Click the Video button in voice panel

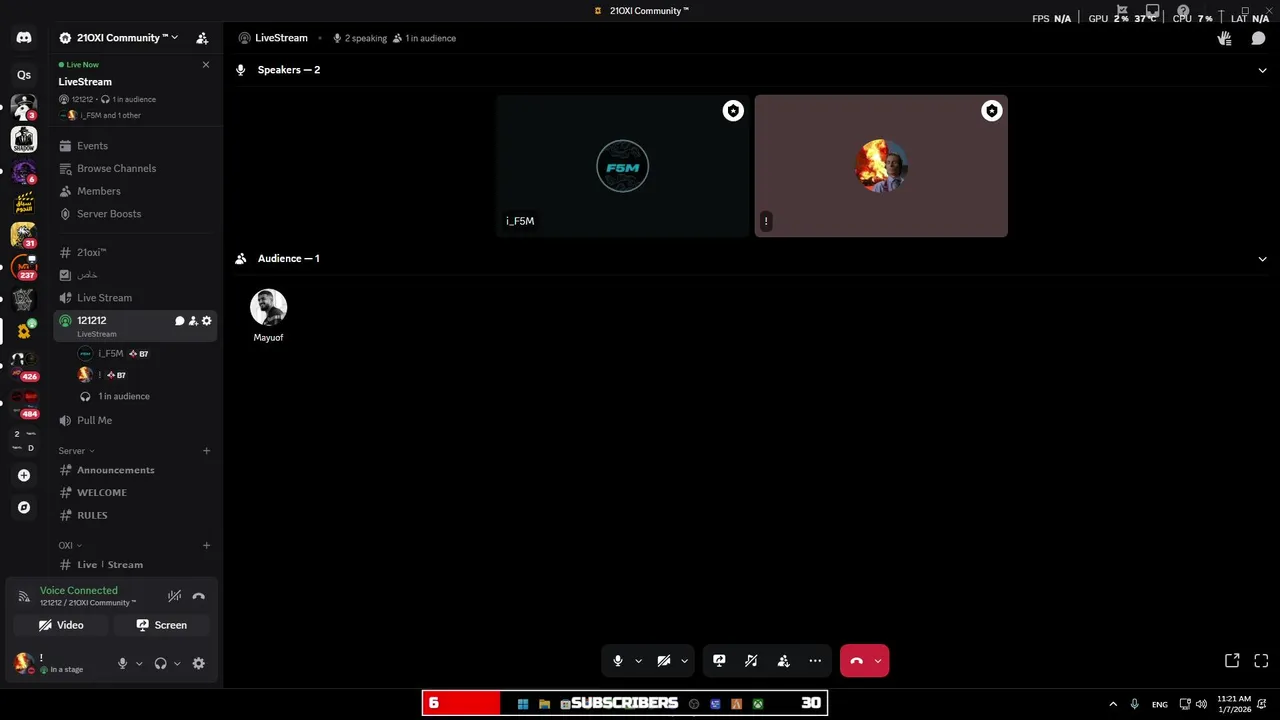click(x=61, y=625)
